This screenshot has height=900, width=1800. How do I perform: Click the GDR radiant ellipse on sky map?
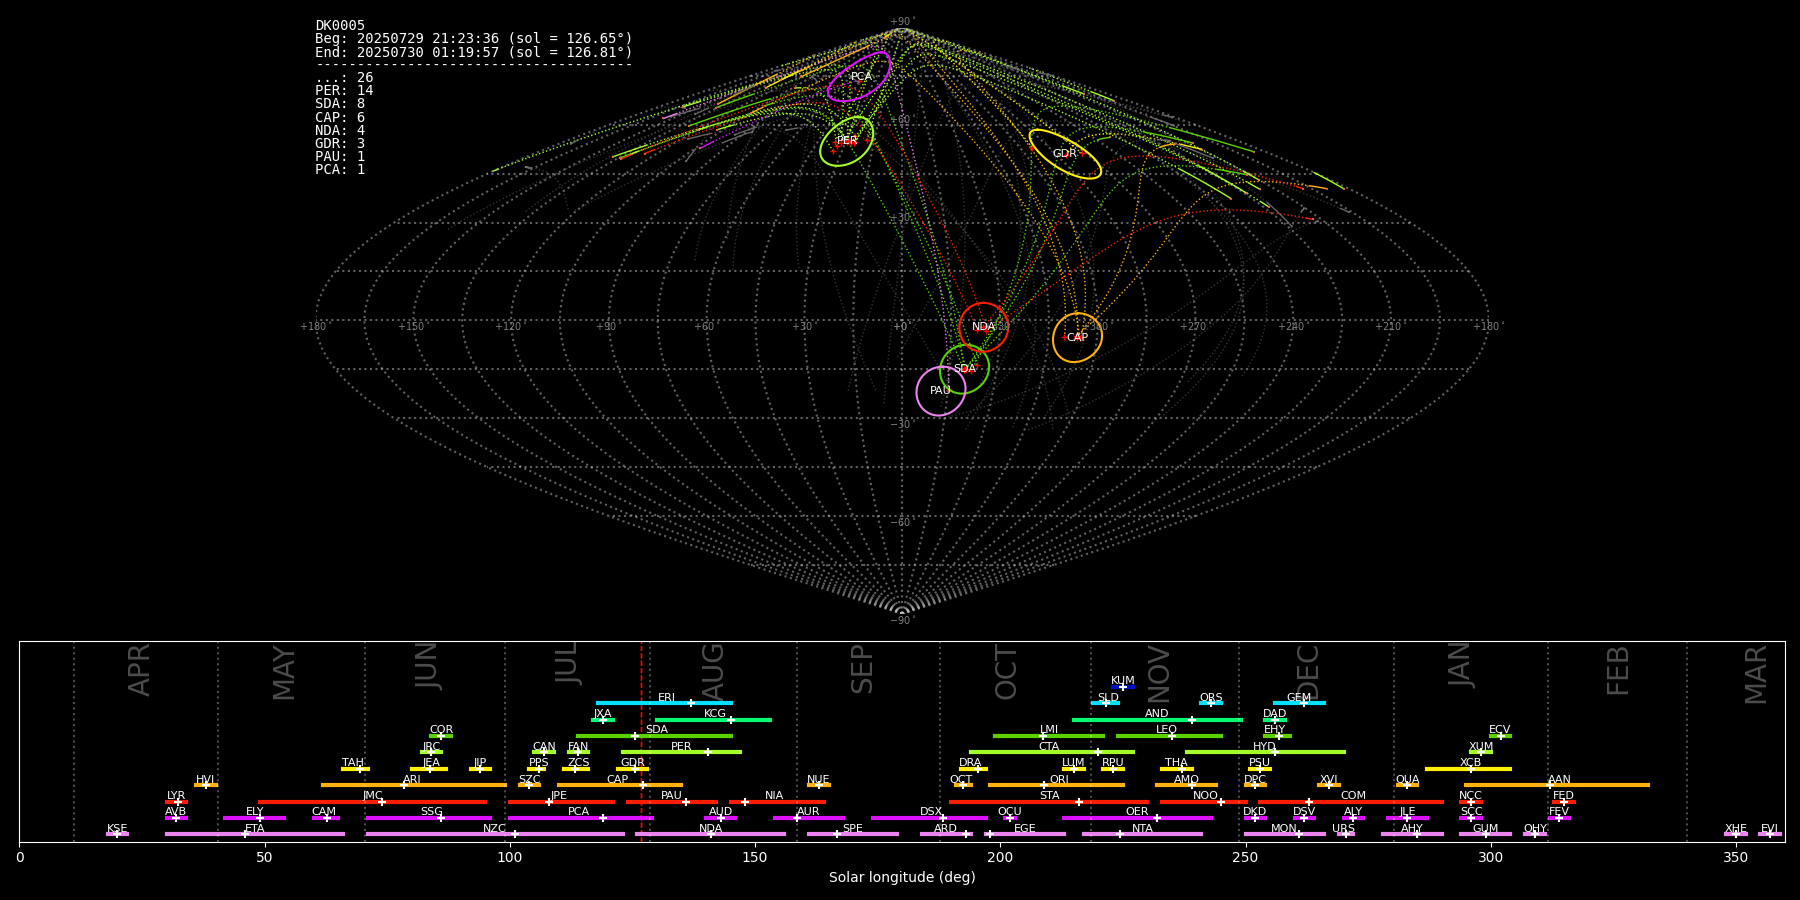[x=1065, y=154]
